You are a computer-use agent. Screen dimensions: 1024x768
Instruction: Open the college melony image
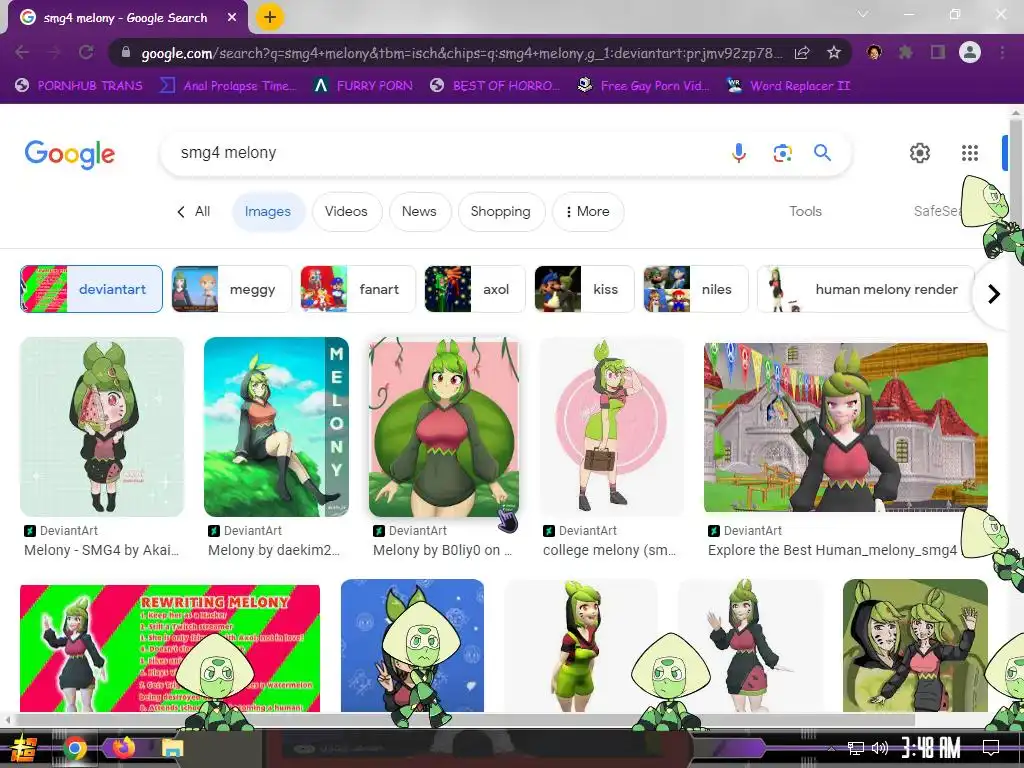pyautogui.click(x=611, y=426)
